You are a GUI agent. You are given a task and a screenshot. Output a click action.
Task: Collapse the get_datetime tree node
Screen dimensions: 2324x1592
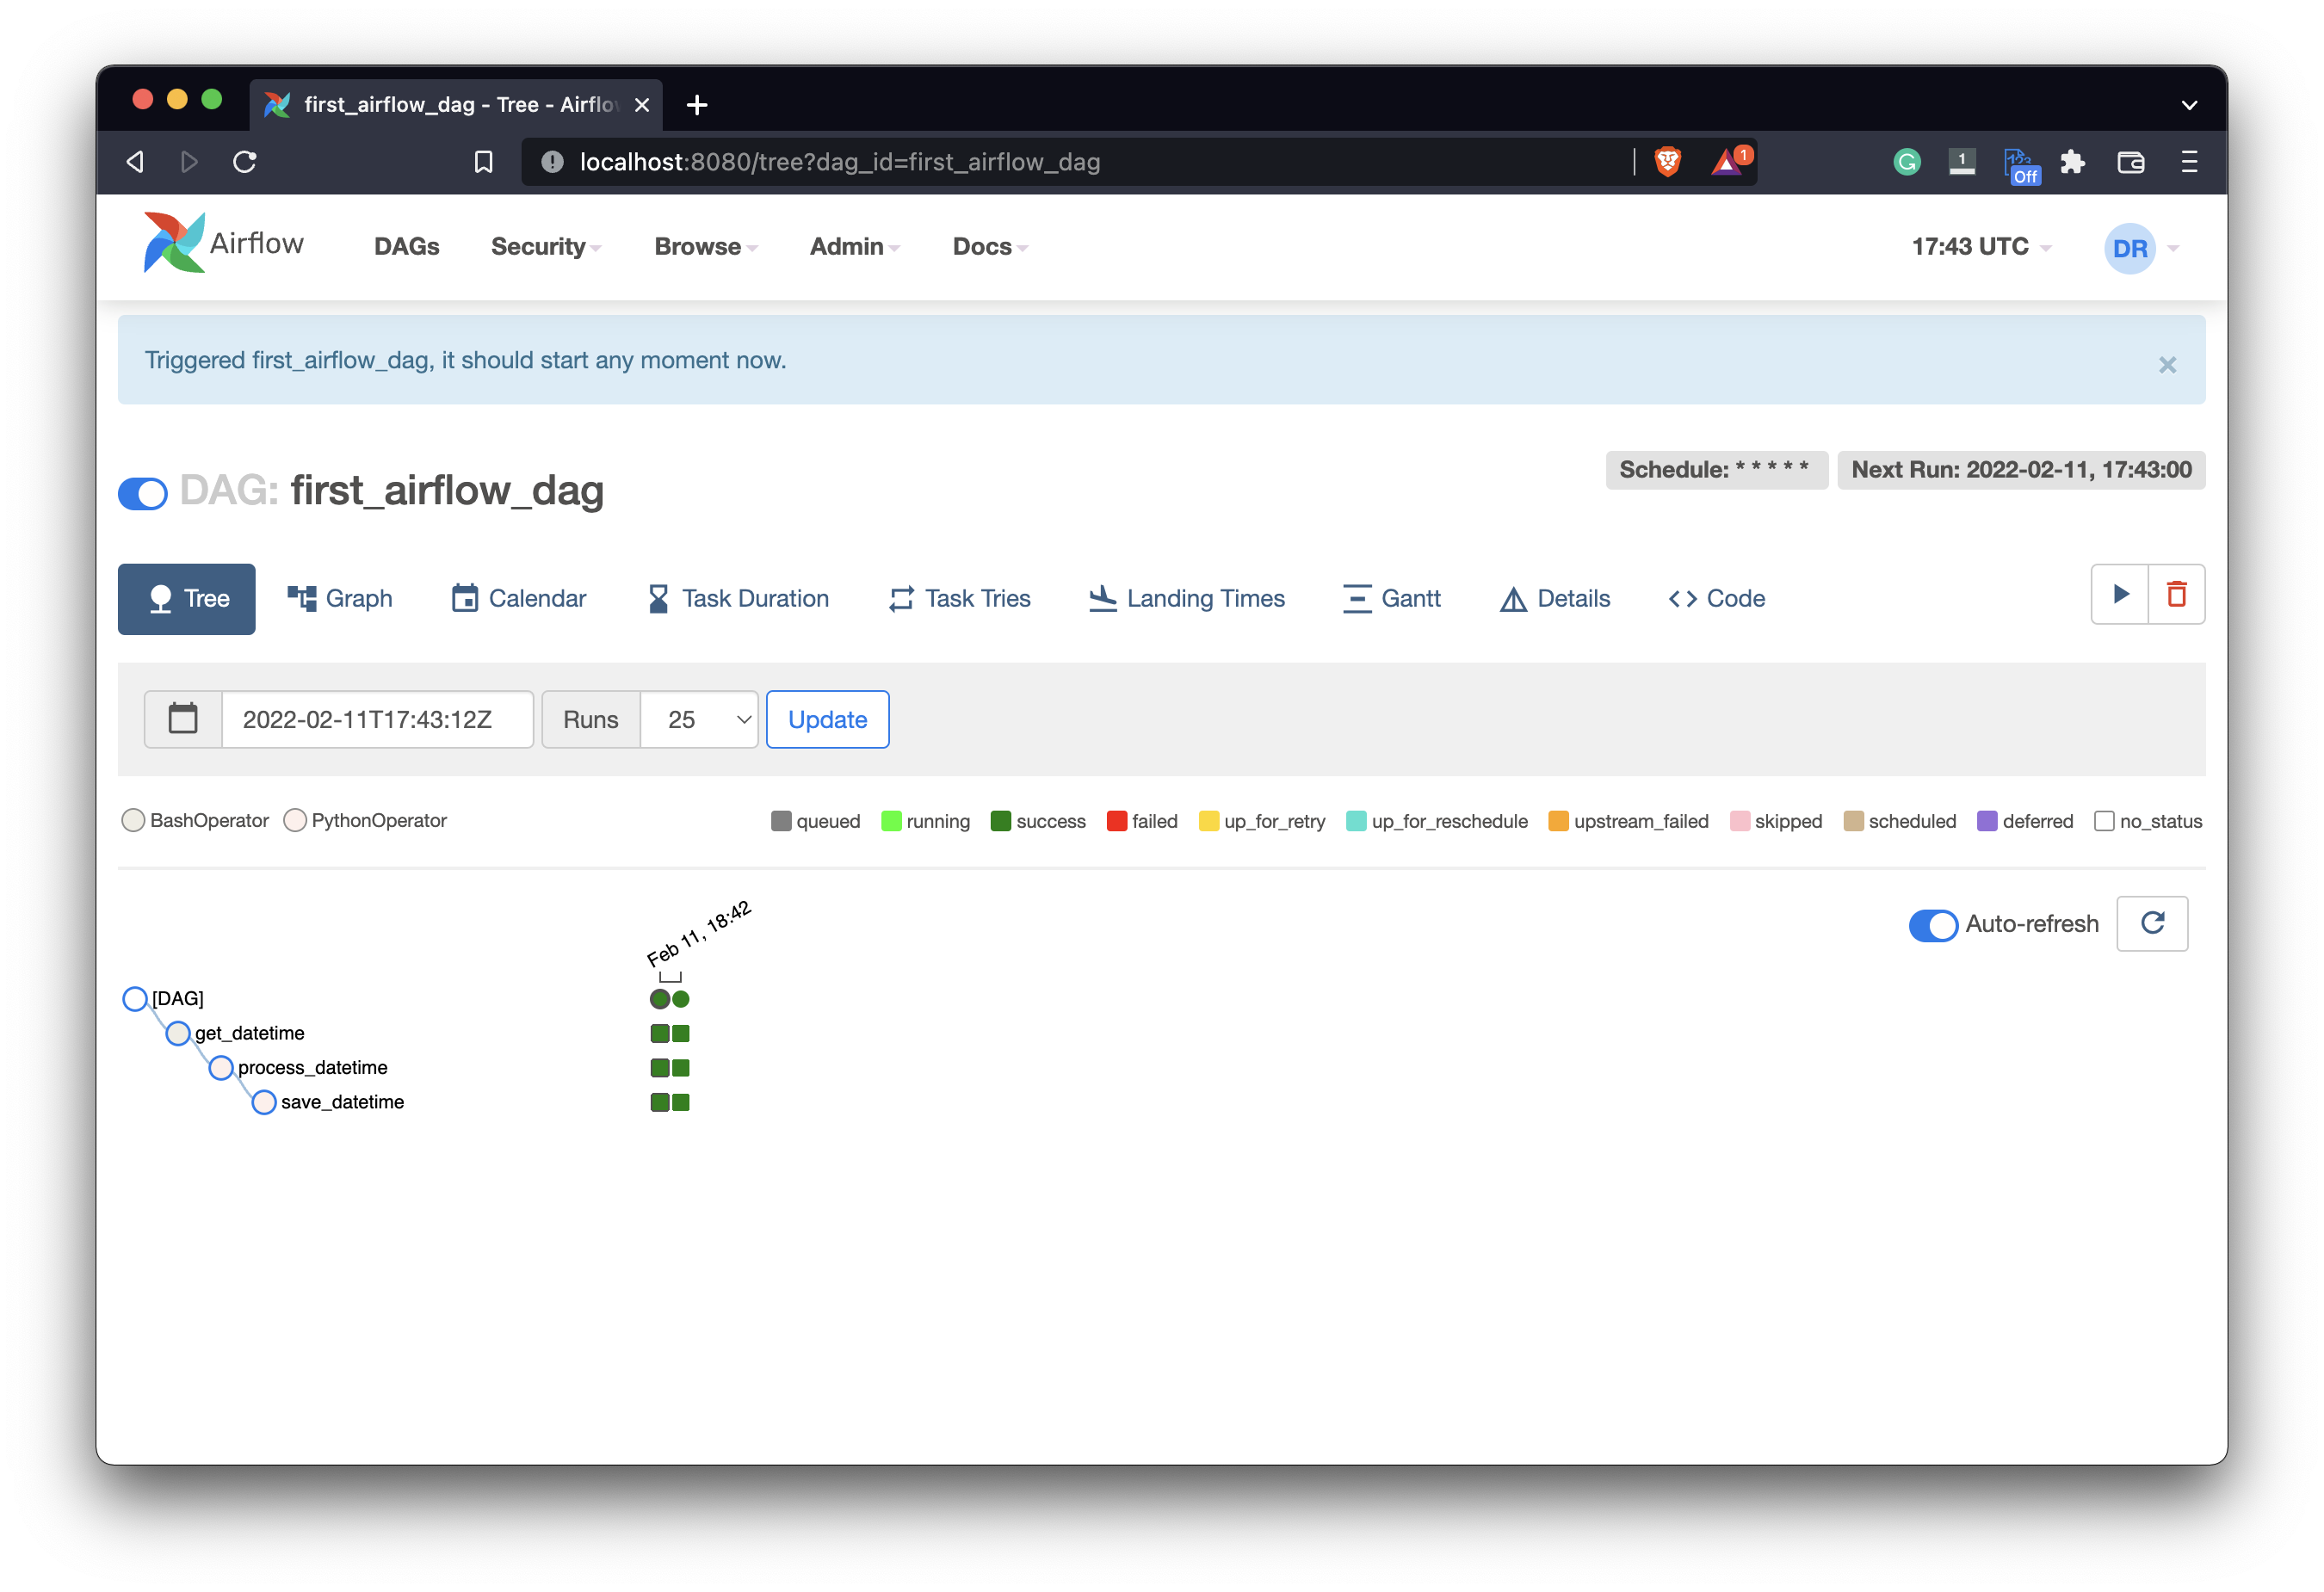178,1033
